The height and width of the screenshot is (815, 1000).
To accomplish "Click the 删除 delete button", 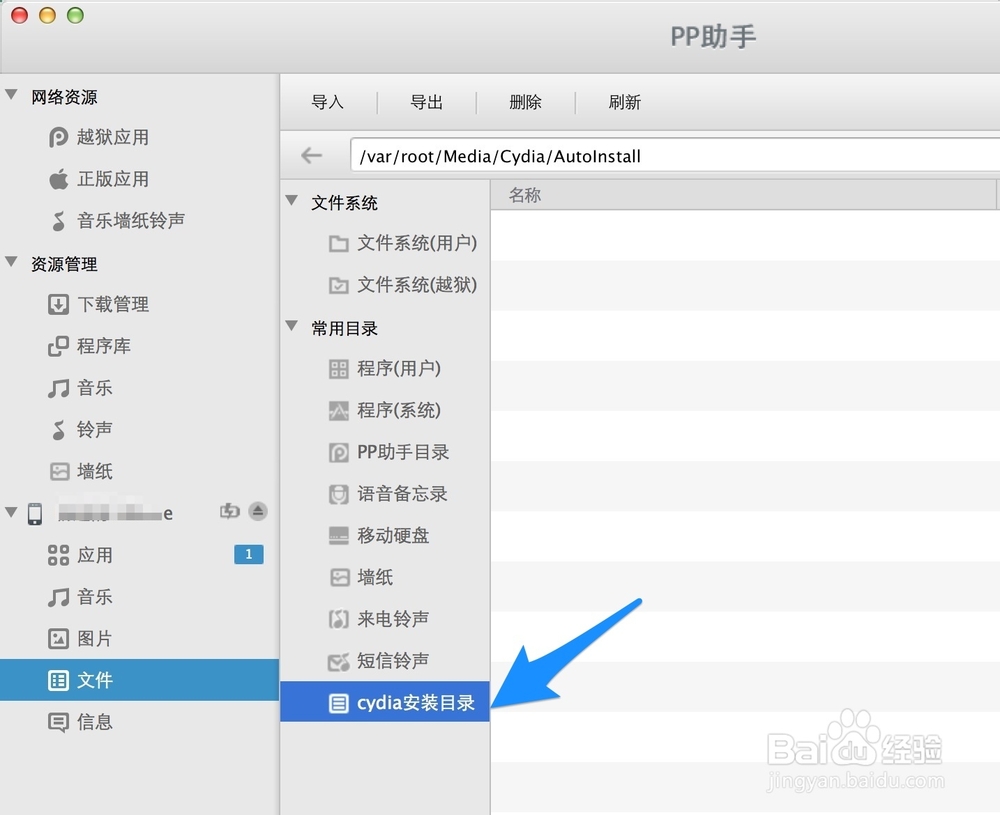I will tap(525, 102).
